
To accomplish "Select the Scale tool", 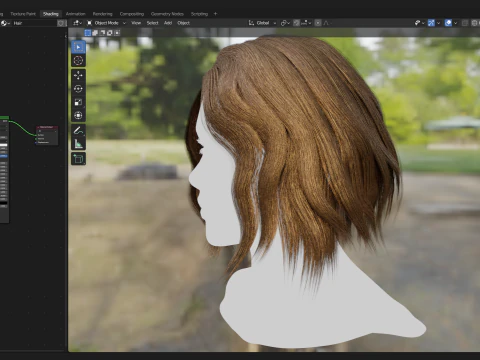I will pos(78,102).
